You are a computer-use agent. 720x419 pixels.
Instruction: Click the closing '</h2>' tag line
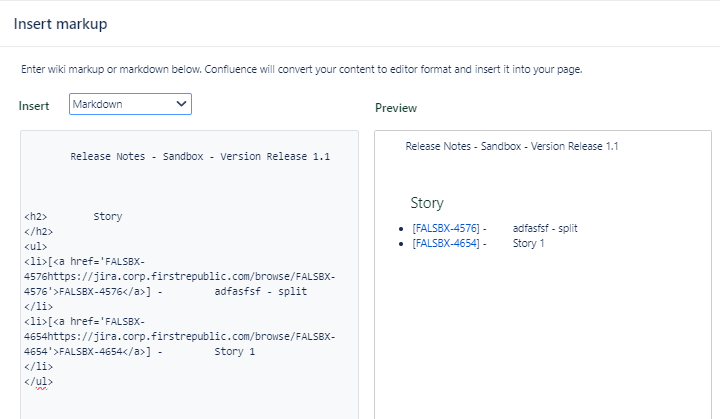(x=39, y=232)
